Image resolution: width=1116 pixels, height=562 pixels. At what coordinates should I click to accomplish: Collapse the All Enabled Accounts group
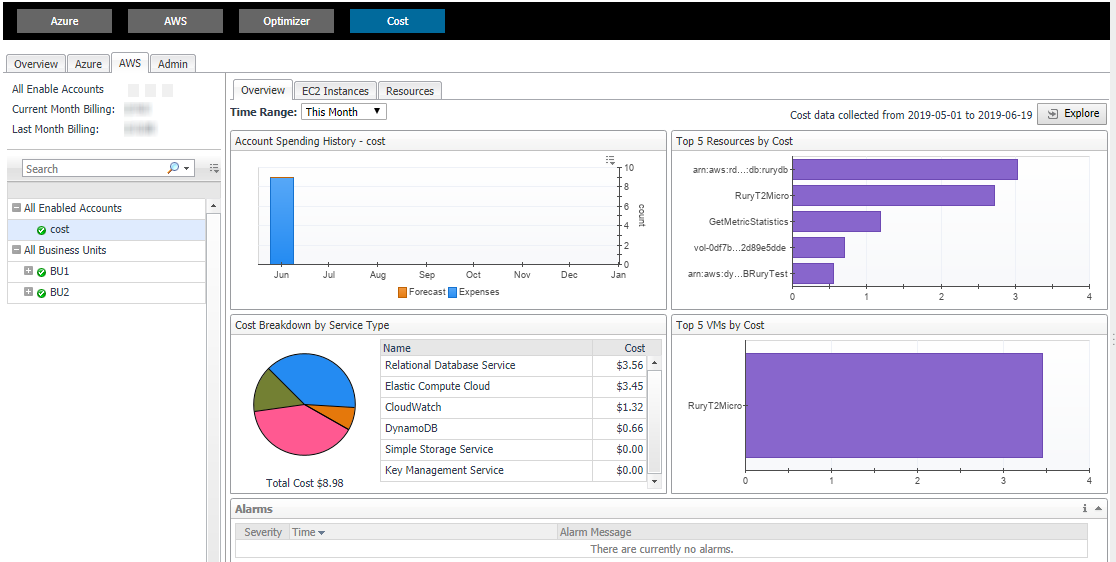(16, 208)
